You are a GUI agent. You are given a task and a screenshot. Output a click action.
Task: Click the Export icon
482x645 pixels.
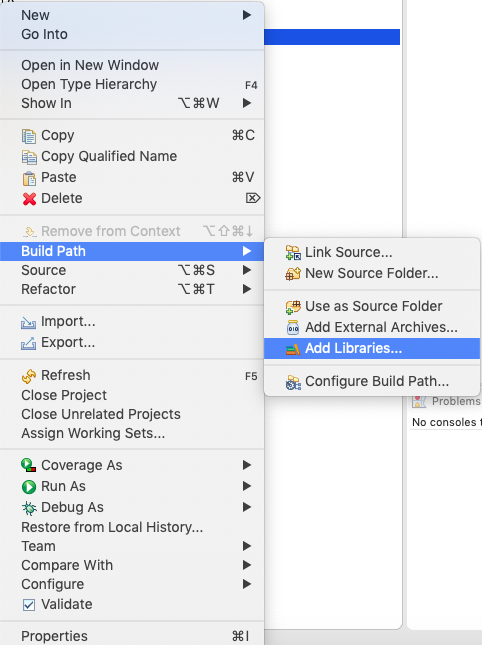click(28, 343)
